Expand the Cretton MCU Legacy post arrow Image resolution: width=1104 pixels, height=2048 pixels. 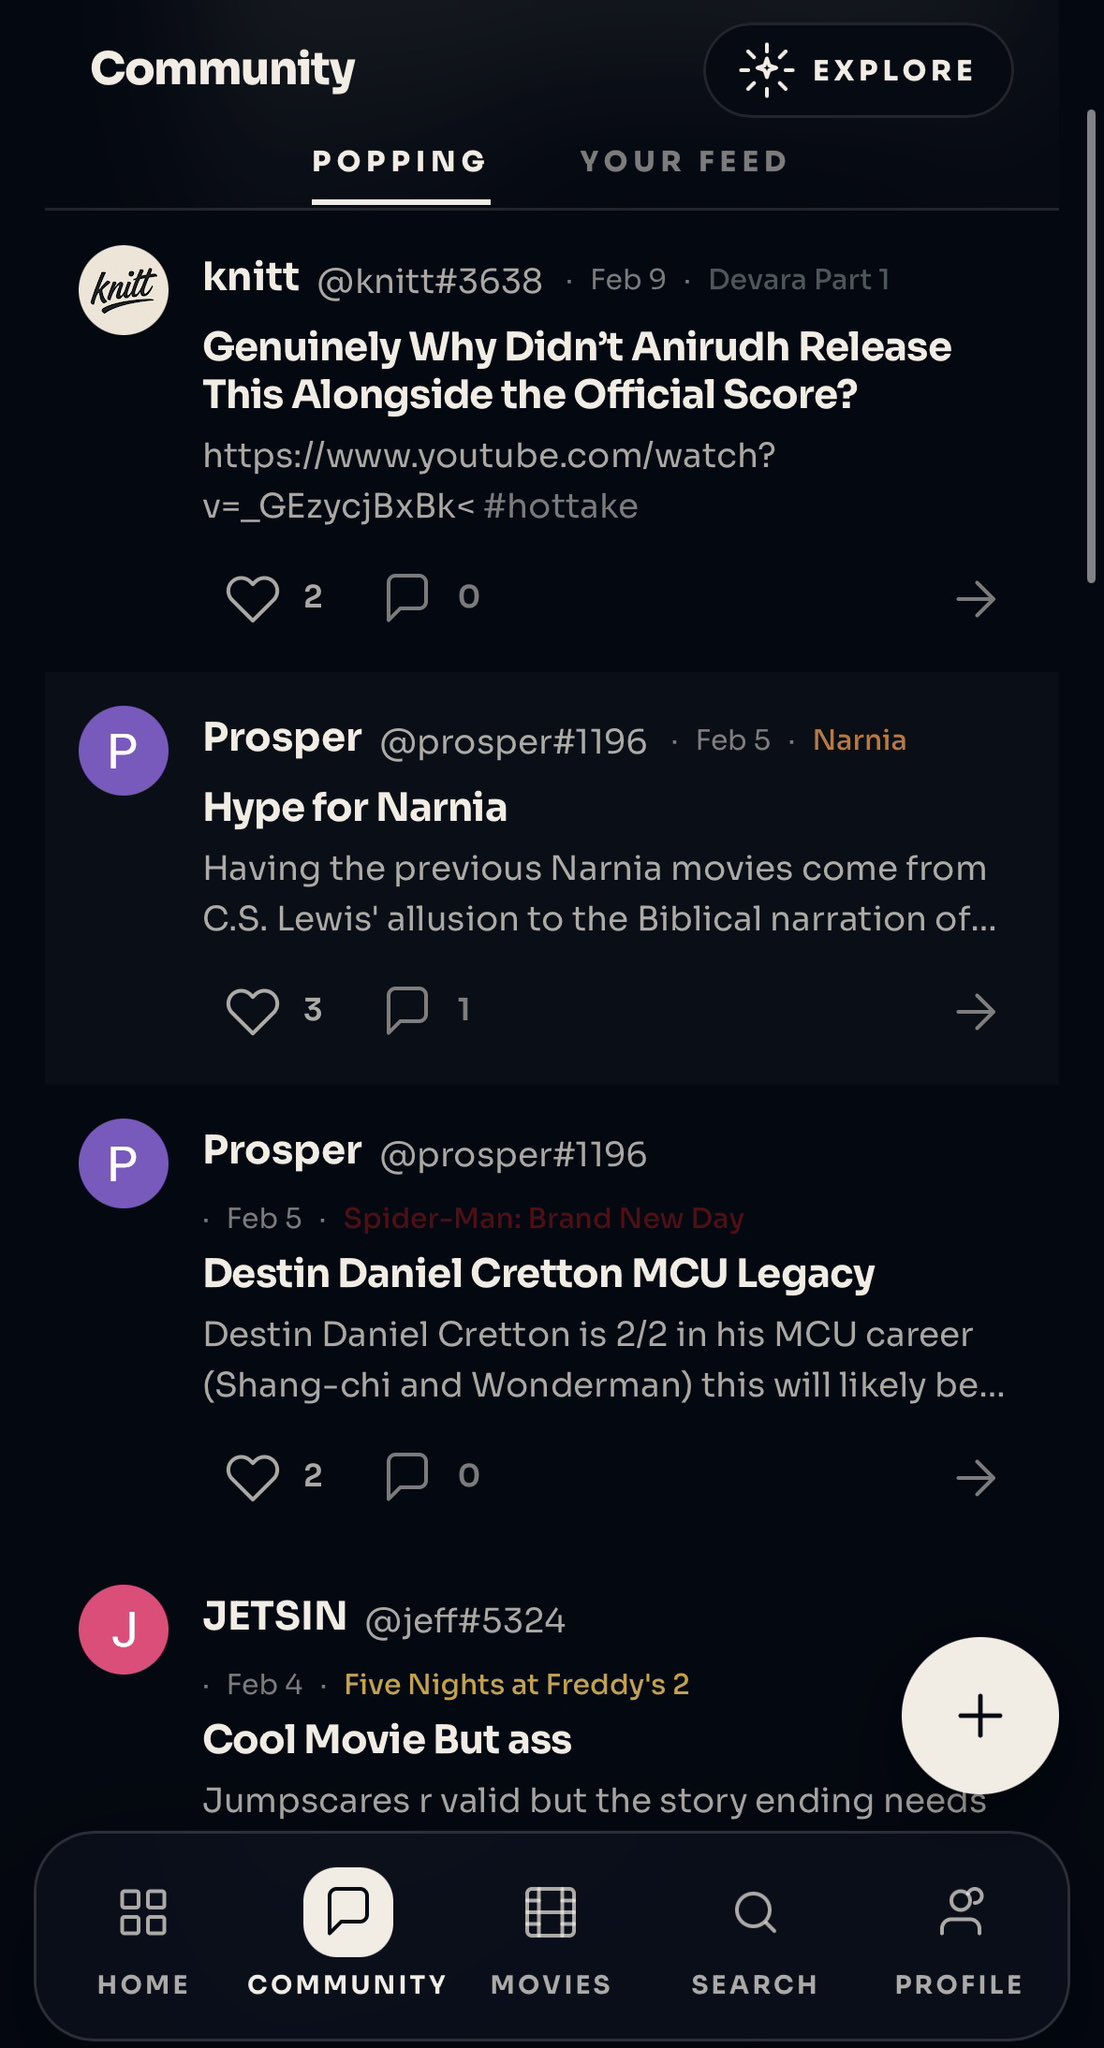pyautogui.click(x=975, y=1477)
